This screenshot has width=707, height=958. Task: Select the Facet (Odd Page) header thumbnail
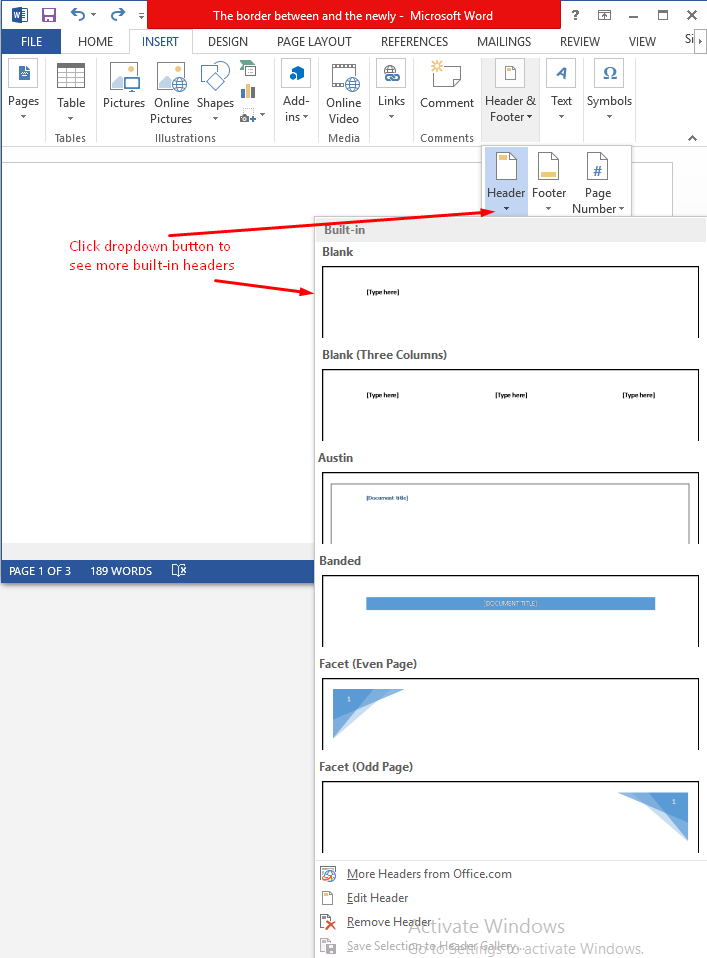510,817
